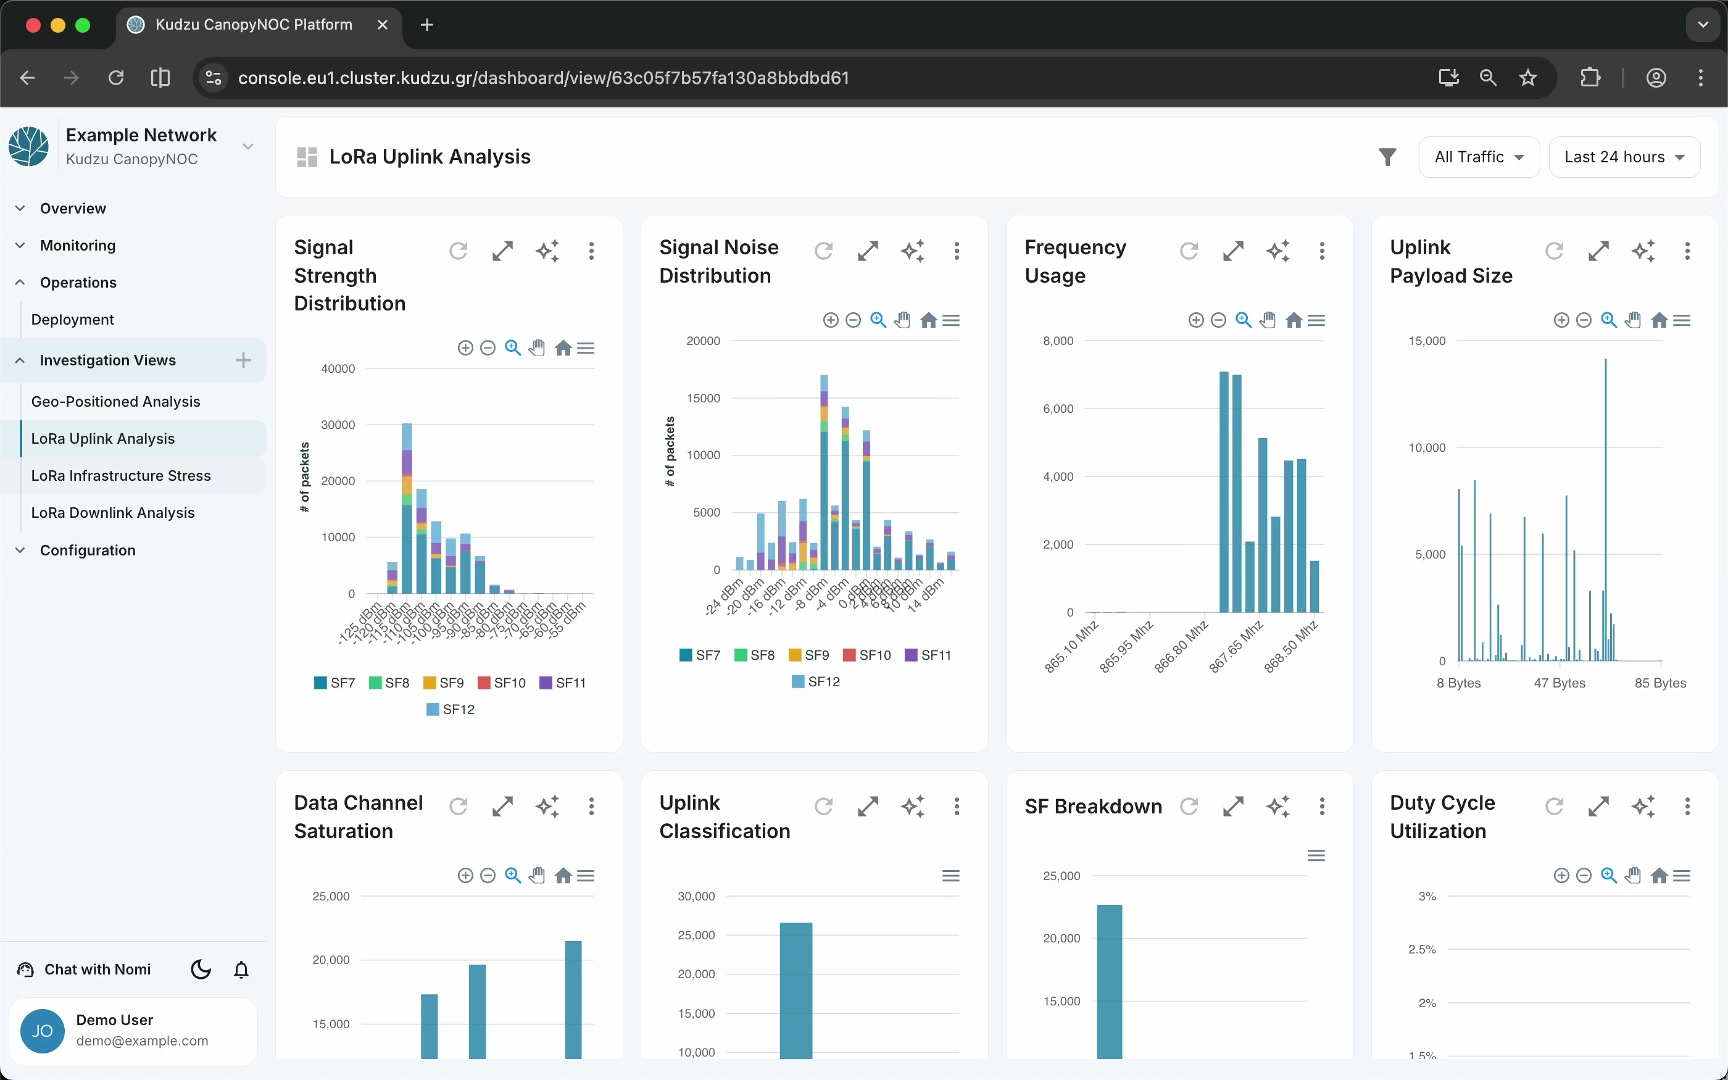Screen dimensions: 1728x1080
Task: Toggle SF10 series in Signal Strength legend
Action: tap(501, 683)
